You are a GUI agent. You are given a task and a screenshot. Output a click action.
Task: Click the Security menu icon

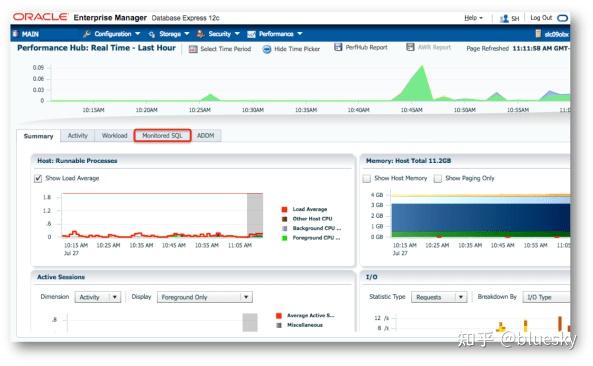click(x=200, y=34)
